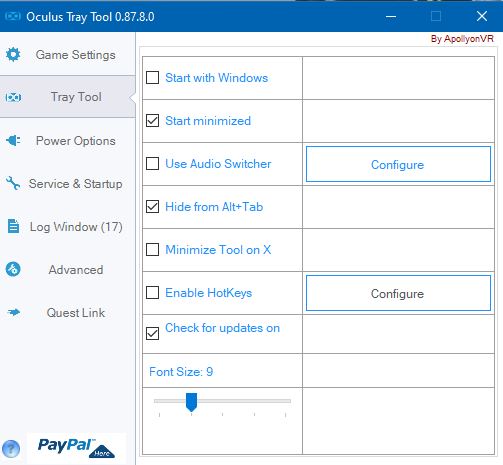The width and height of the screenshot is (503, 465).
Task: Click the Log Window document icon
Action: (13, 226)
